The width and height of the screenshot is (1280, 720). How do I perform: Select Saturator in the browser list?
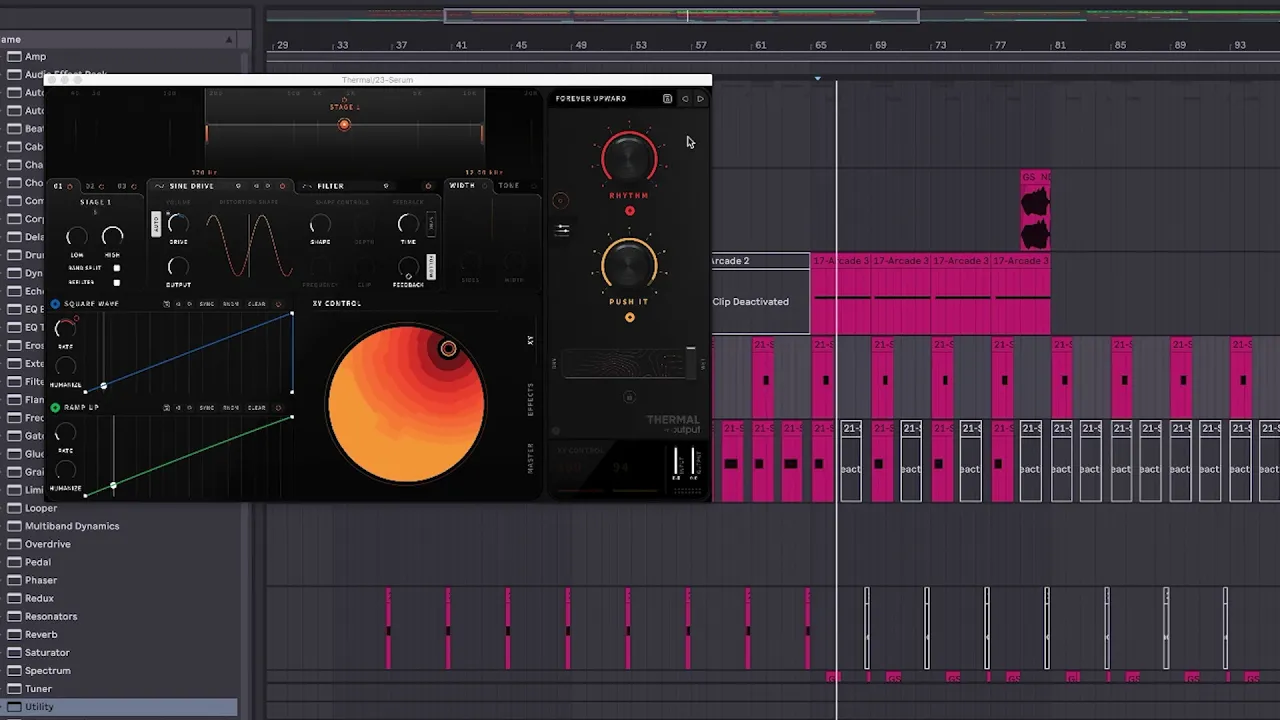pyautogui.click(x=47, y=653)
